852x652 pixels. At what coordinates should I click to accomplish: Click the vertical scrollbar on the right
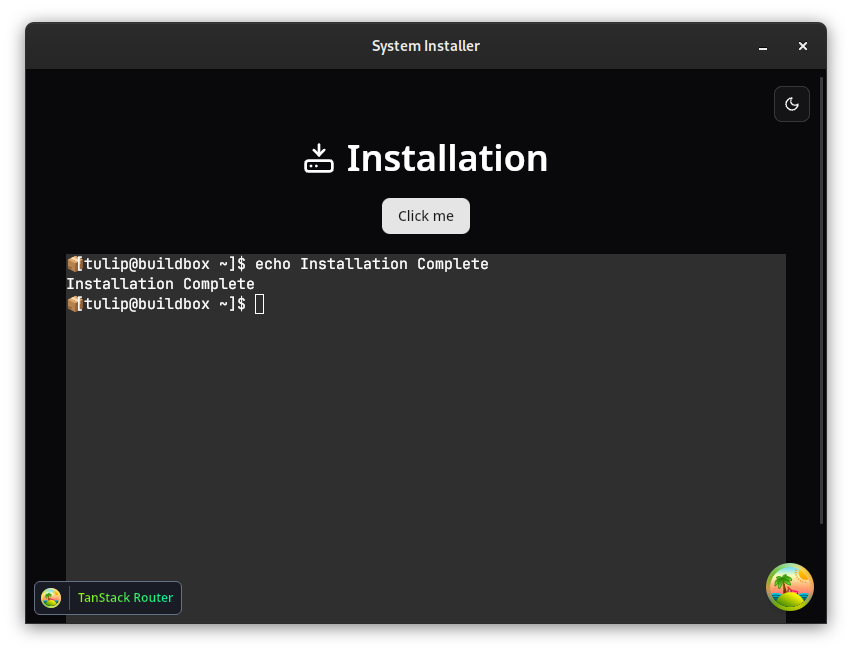click(822, 300)
